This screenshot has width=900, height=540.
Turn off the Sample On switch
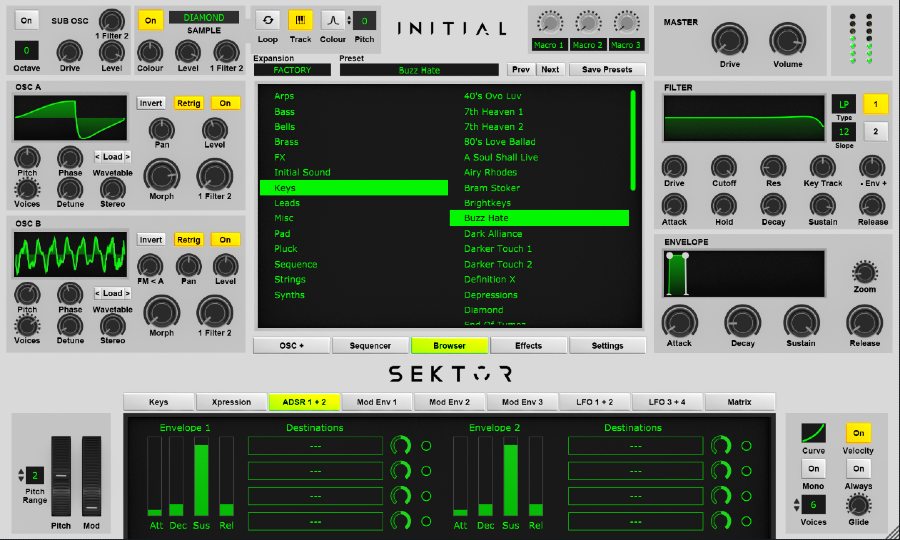[150, 20]
